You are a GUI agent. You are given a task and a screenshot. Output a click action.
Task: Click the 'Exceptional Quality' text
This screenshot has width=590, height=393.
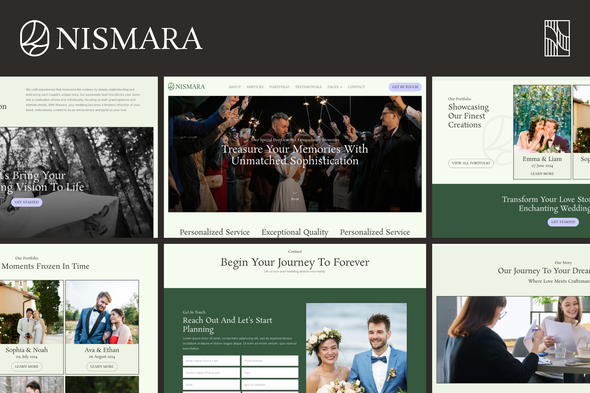[295, 232]
